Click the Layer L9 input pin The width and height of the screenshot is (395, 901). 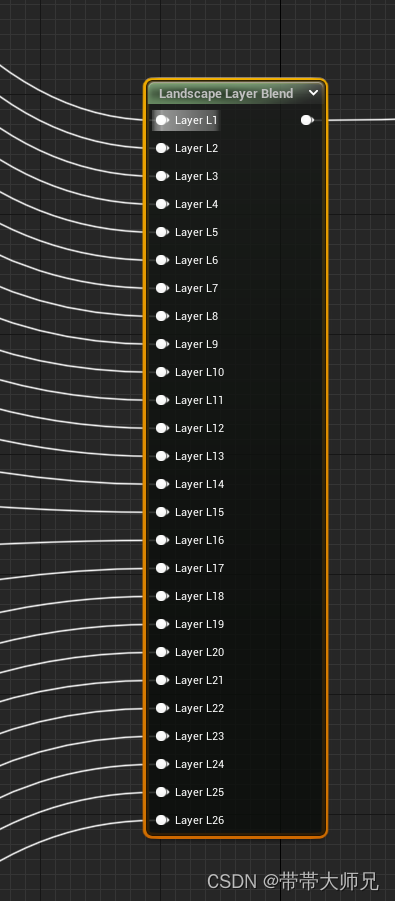coord(162,344)
